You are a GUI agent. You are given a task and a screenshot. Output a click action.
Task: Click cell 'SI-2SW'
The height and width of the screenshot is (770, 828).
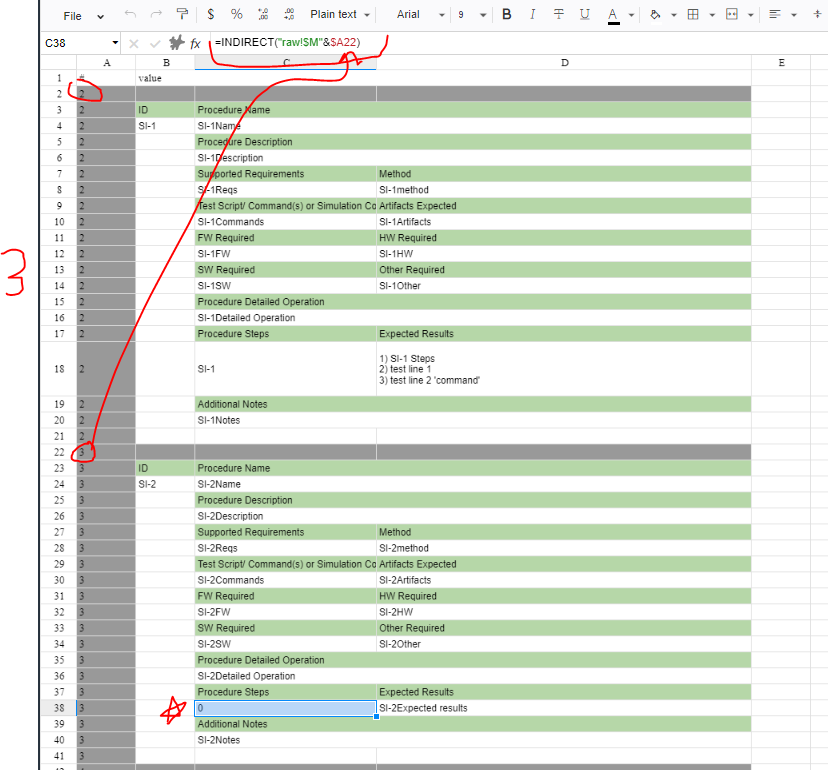click(286, 644)
